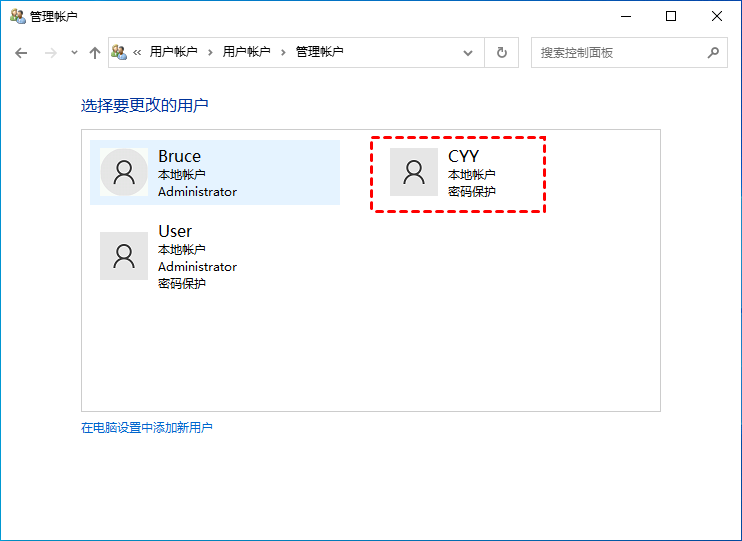Click the address bar user accounts icon
Image resolution: width=742 pixels, height=541 pixels.
(x=120, y=53)
